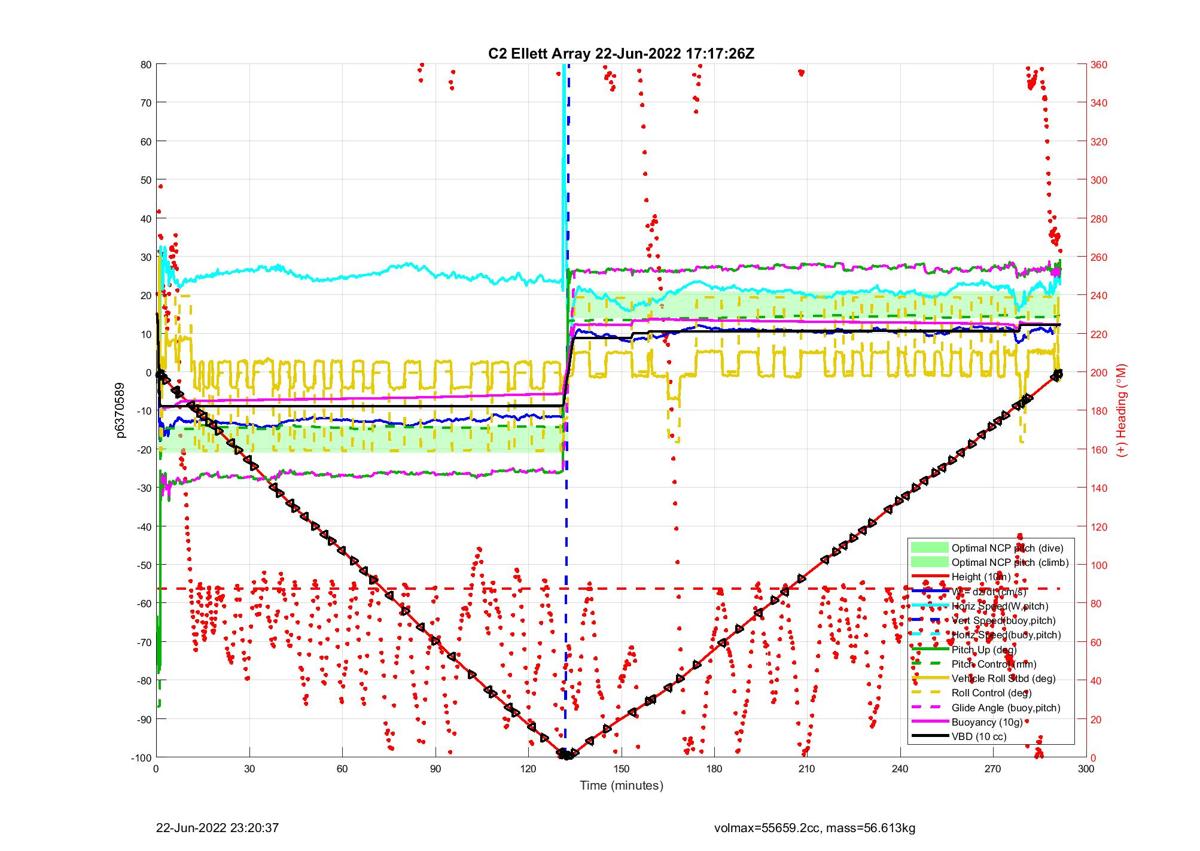This screenshot has height=851, width=1200.
Task: Select legend entry 'Vehicle Roll Stbd (deg)'
Action: tap(1004, 678)
